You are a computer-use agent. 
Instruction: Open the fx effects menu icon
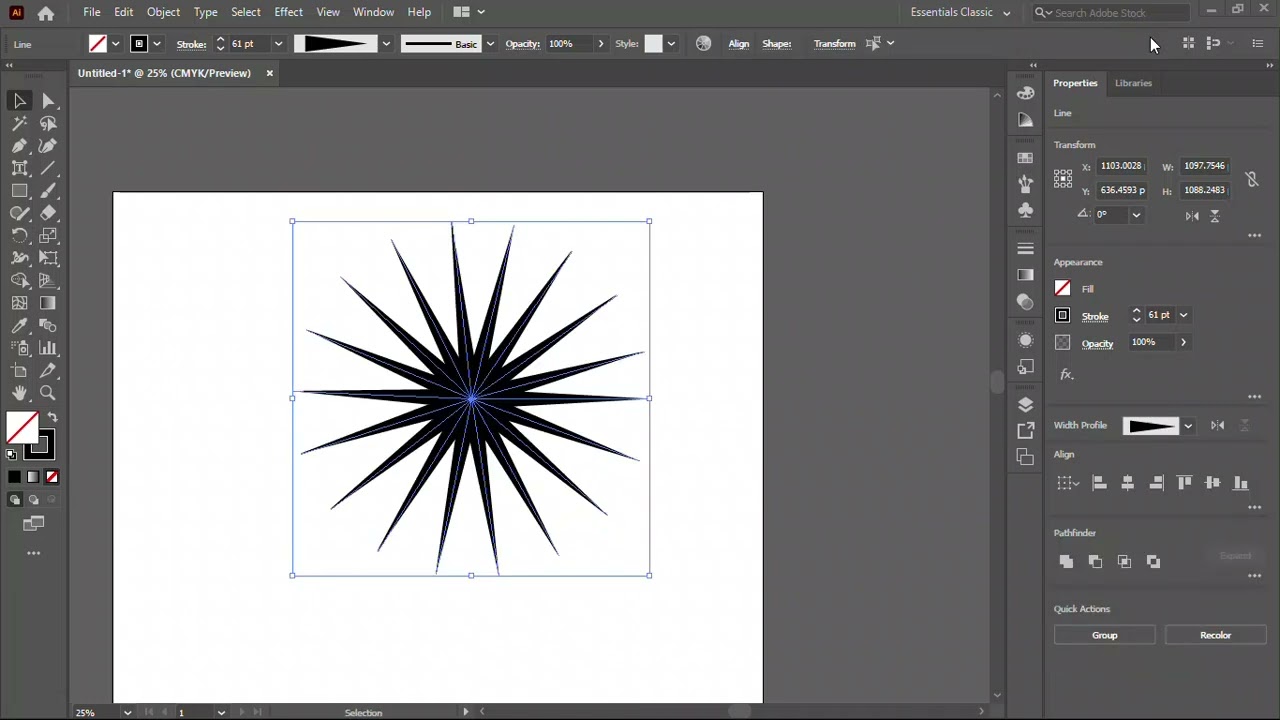1066,374
